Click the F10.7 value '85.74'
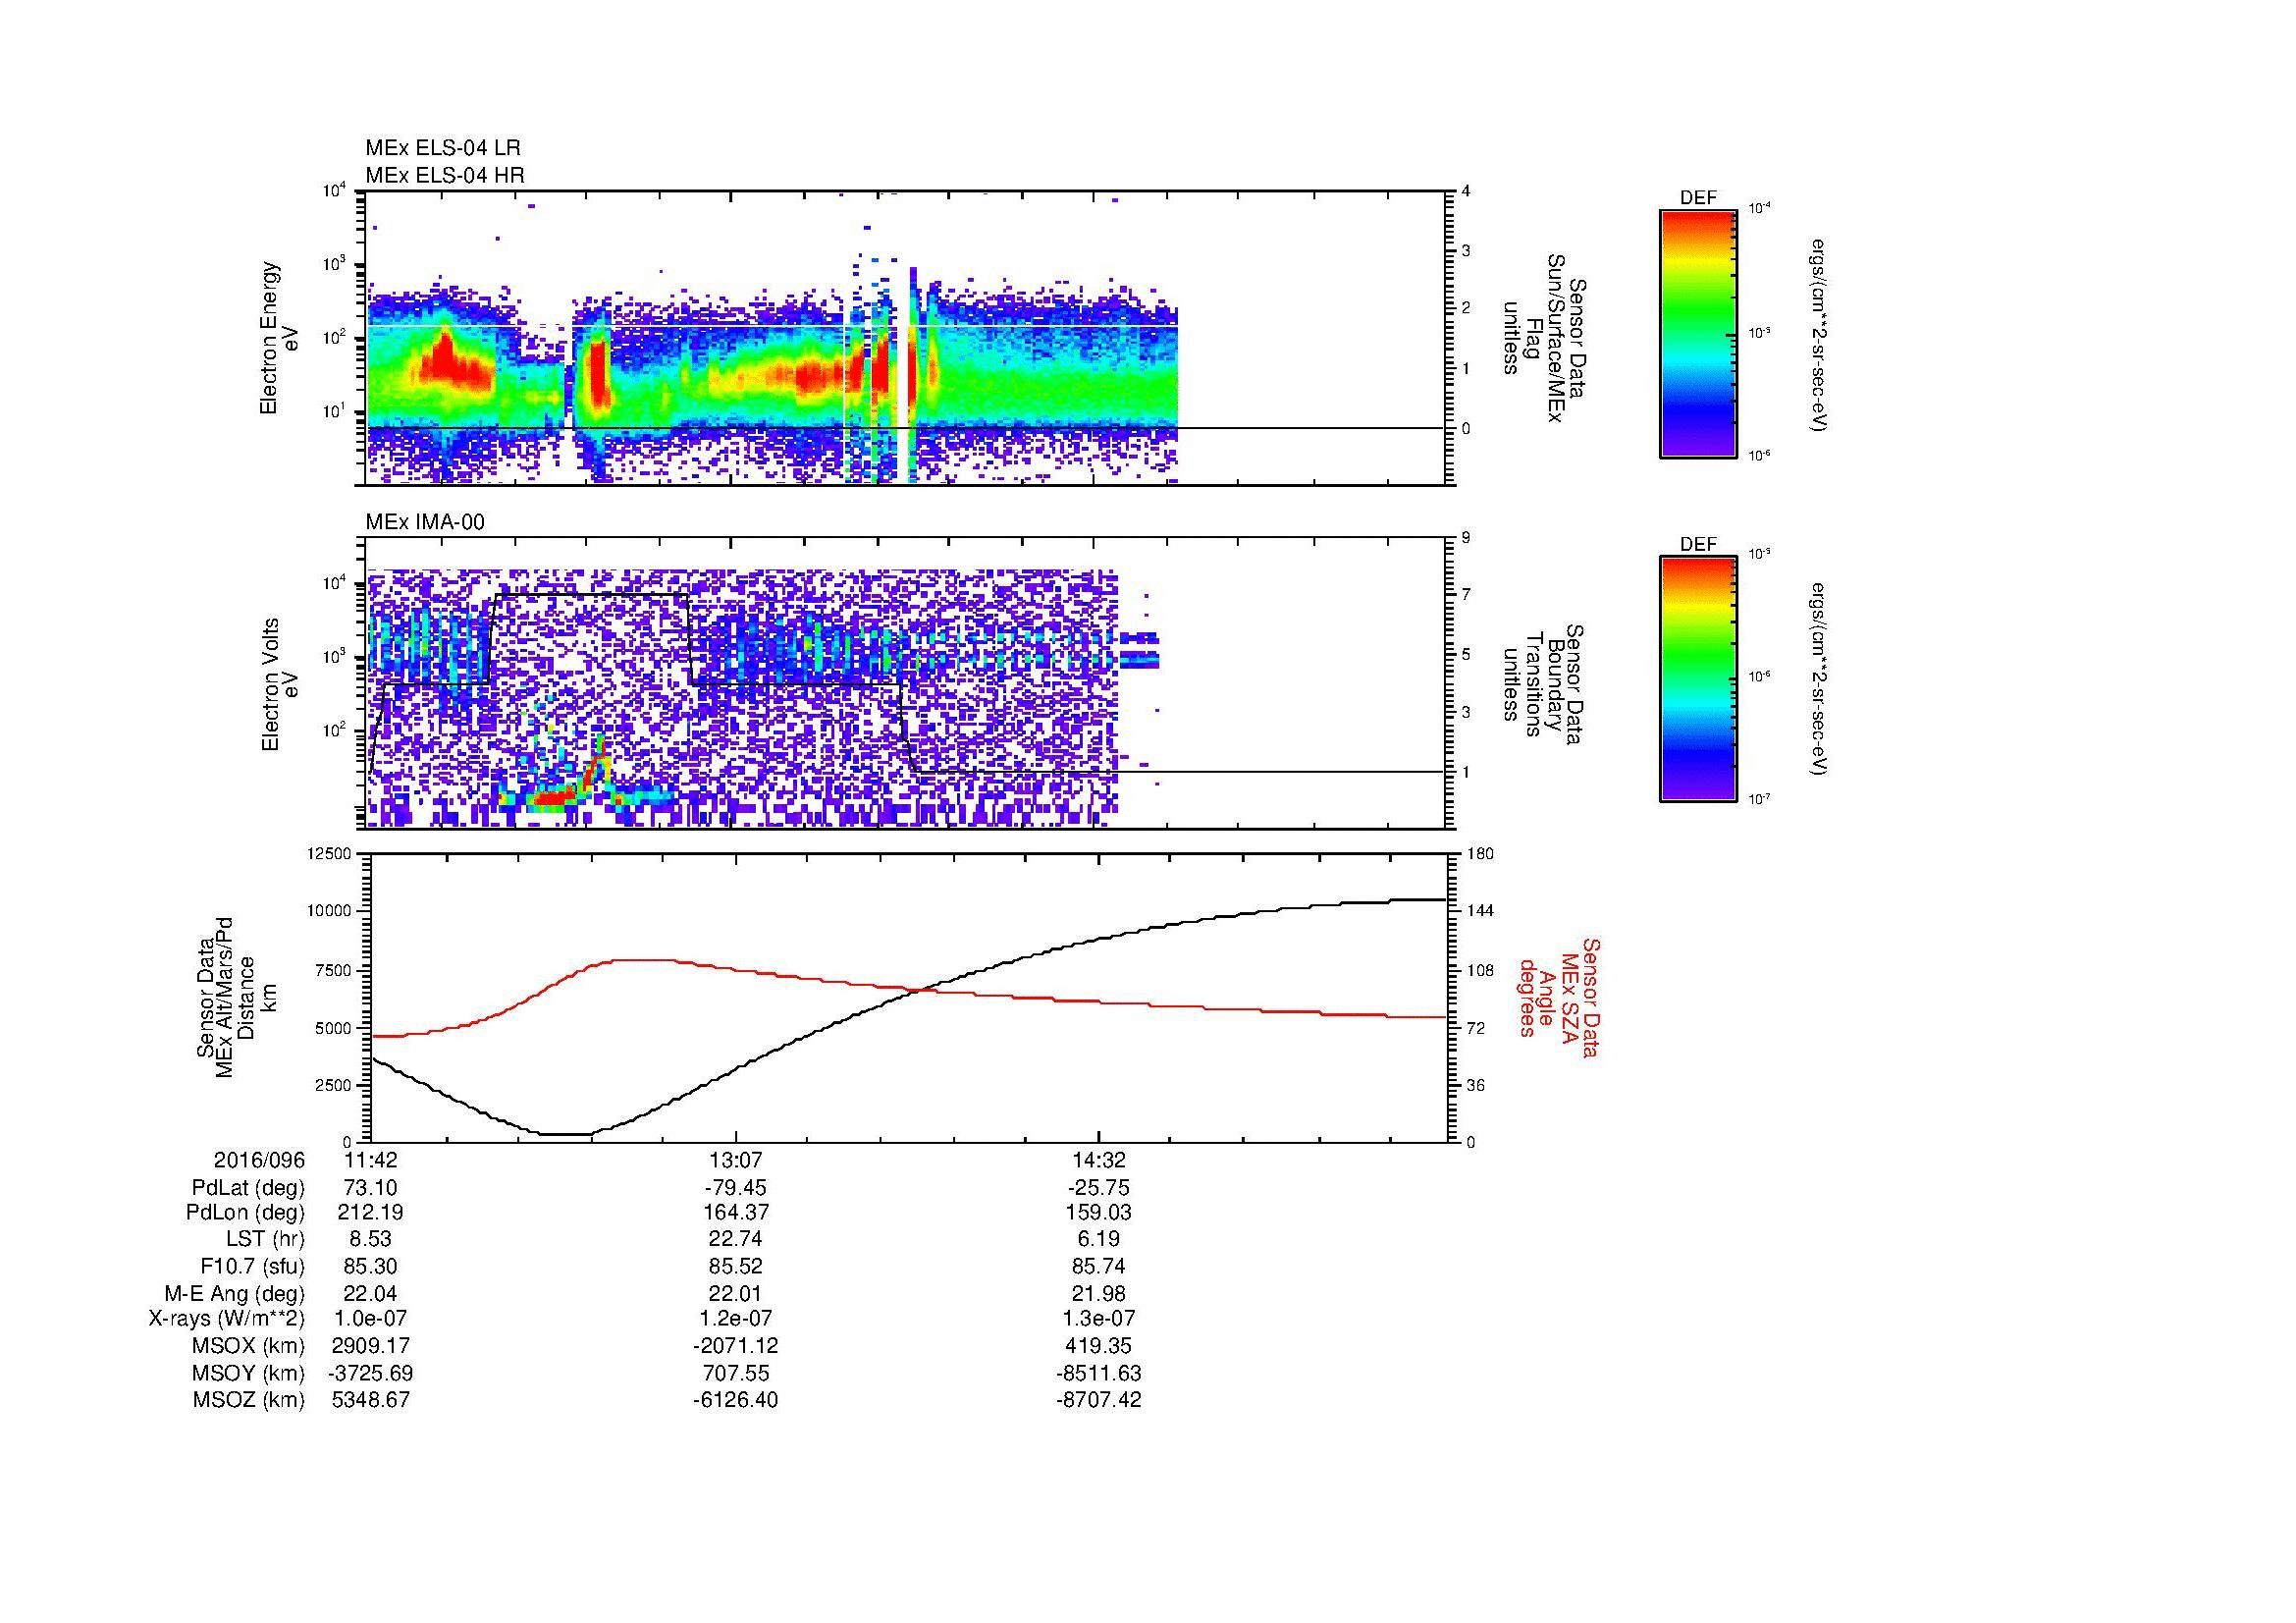2296x1623 pixels. [1098, 1266]
